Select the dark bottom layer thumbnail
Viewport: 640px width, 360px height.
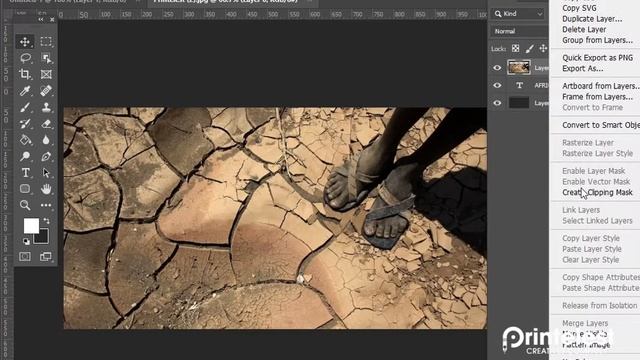(519, 103)
